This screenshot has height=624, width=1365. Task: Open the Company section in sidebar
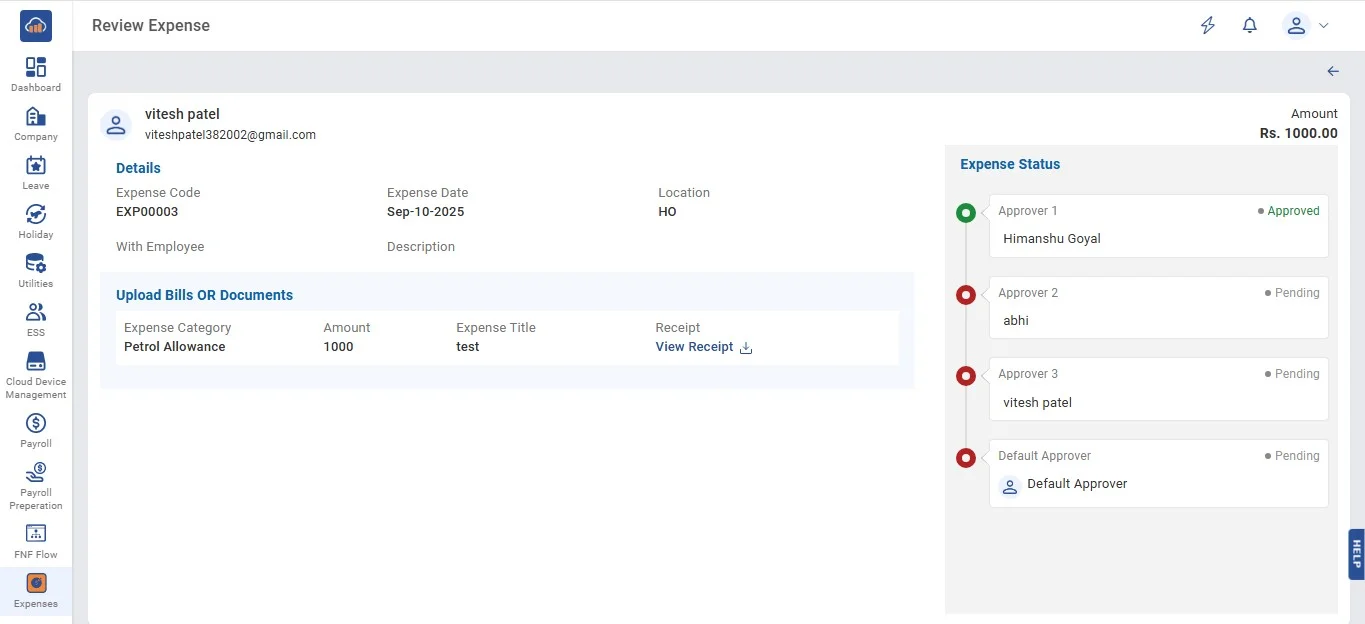click(36, 117)
